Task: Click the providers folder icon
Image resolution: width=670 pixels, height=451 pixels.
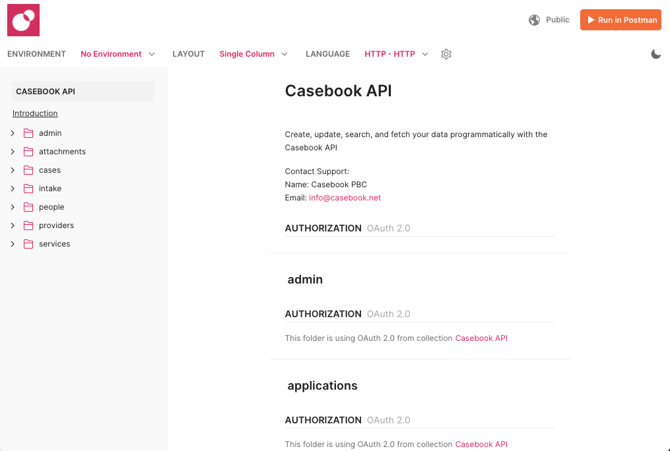Action: click(29, 226)
